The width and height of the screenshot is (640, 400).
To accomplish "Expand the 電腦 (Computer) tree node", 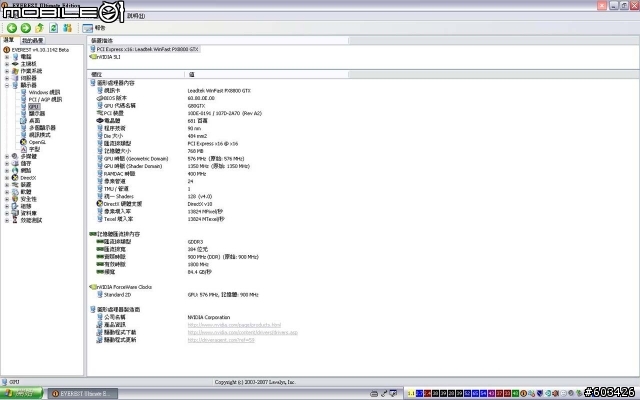I will [x=7, y=57].
